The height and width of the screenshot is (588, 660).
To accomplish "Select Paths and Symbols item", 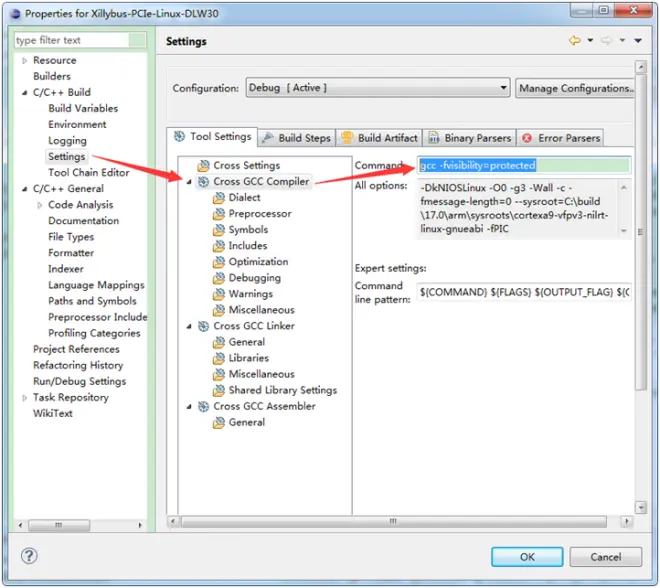I will [92, 301].
